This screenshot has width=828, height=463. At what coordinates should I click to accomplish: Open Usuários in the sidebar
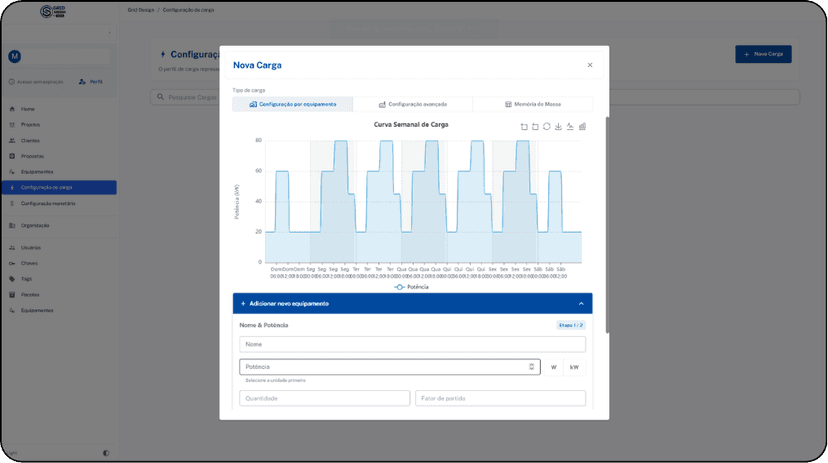coord(59,248)
